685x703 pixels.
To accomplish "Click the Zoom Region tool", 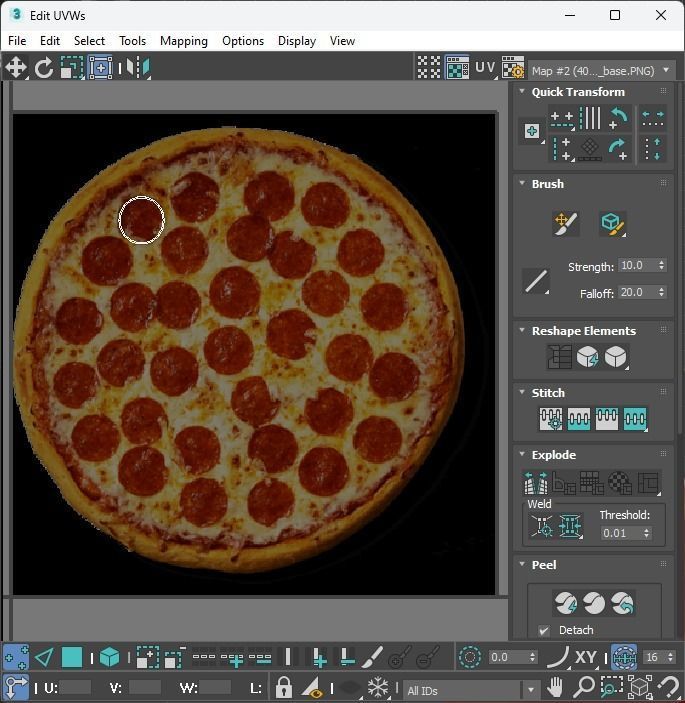I will click(x=611, y=686).
